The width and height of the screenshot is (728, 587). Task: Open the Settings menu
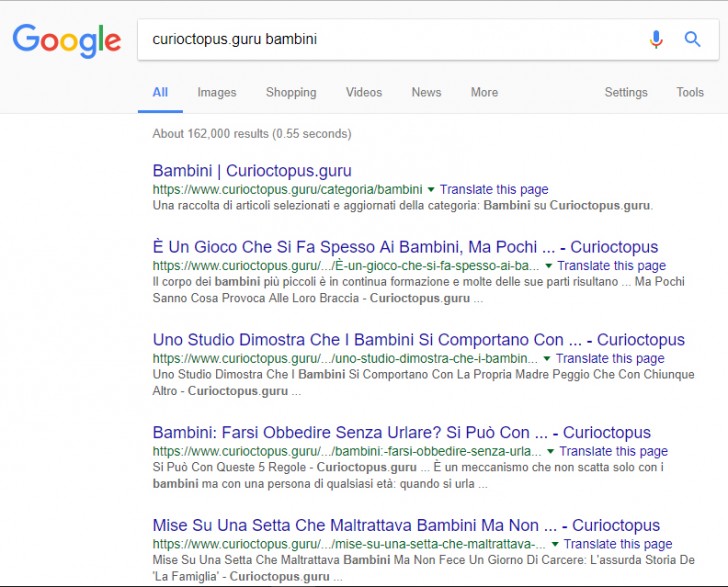626,92
